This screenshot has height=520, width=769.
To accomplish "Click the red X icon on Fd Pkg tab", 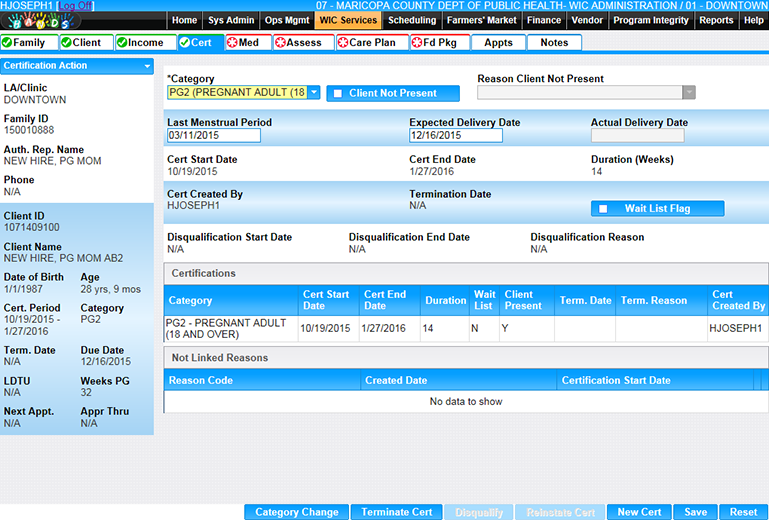I will tap(415, 43).
